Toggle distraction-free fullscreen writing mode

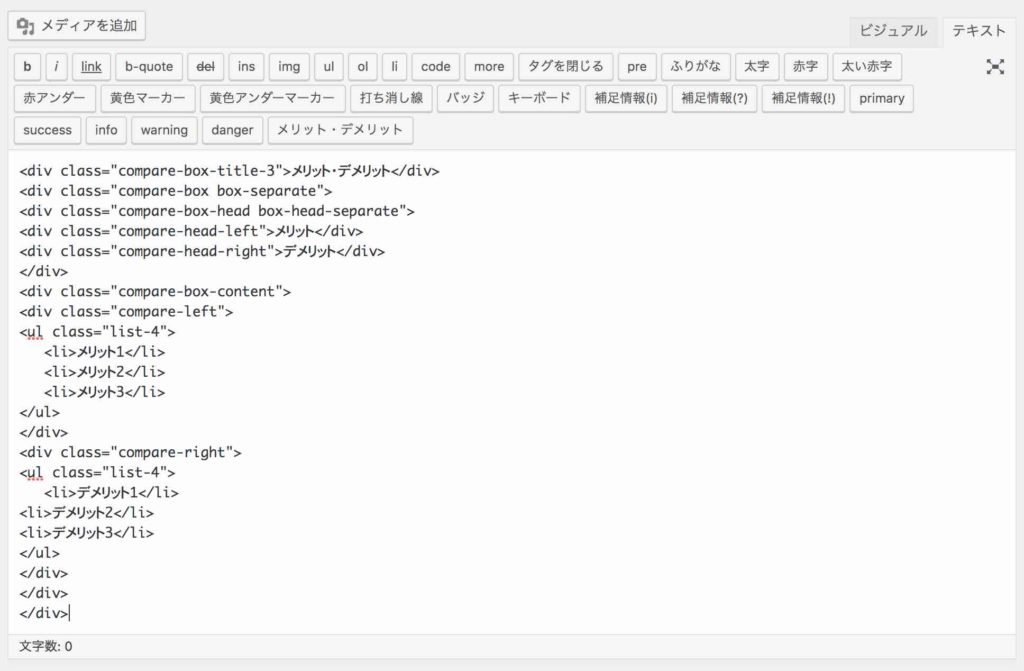pos(996,67)
